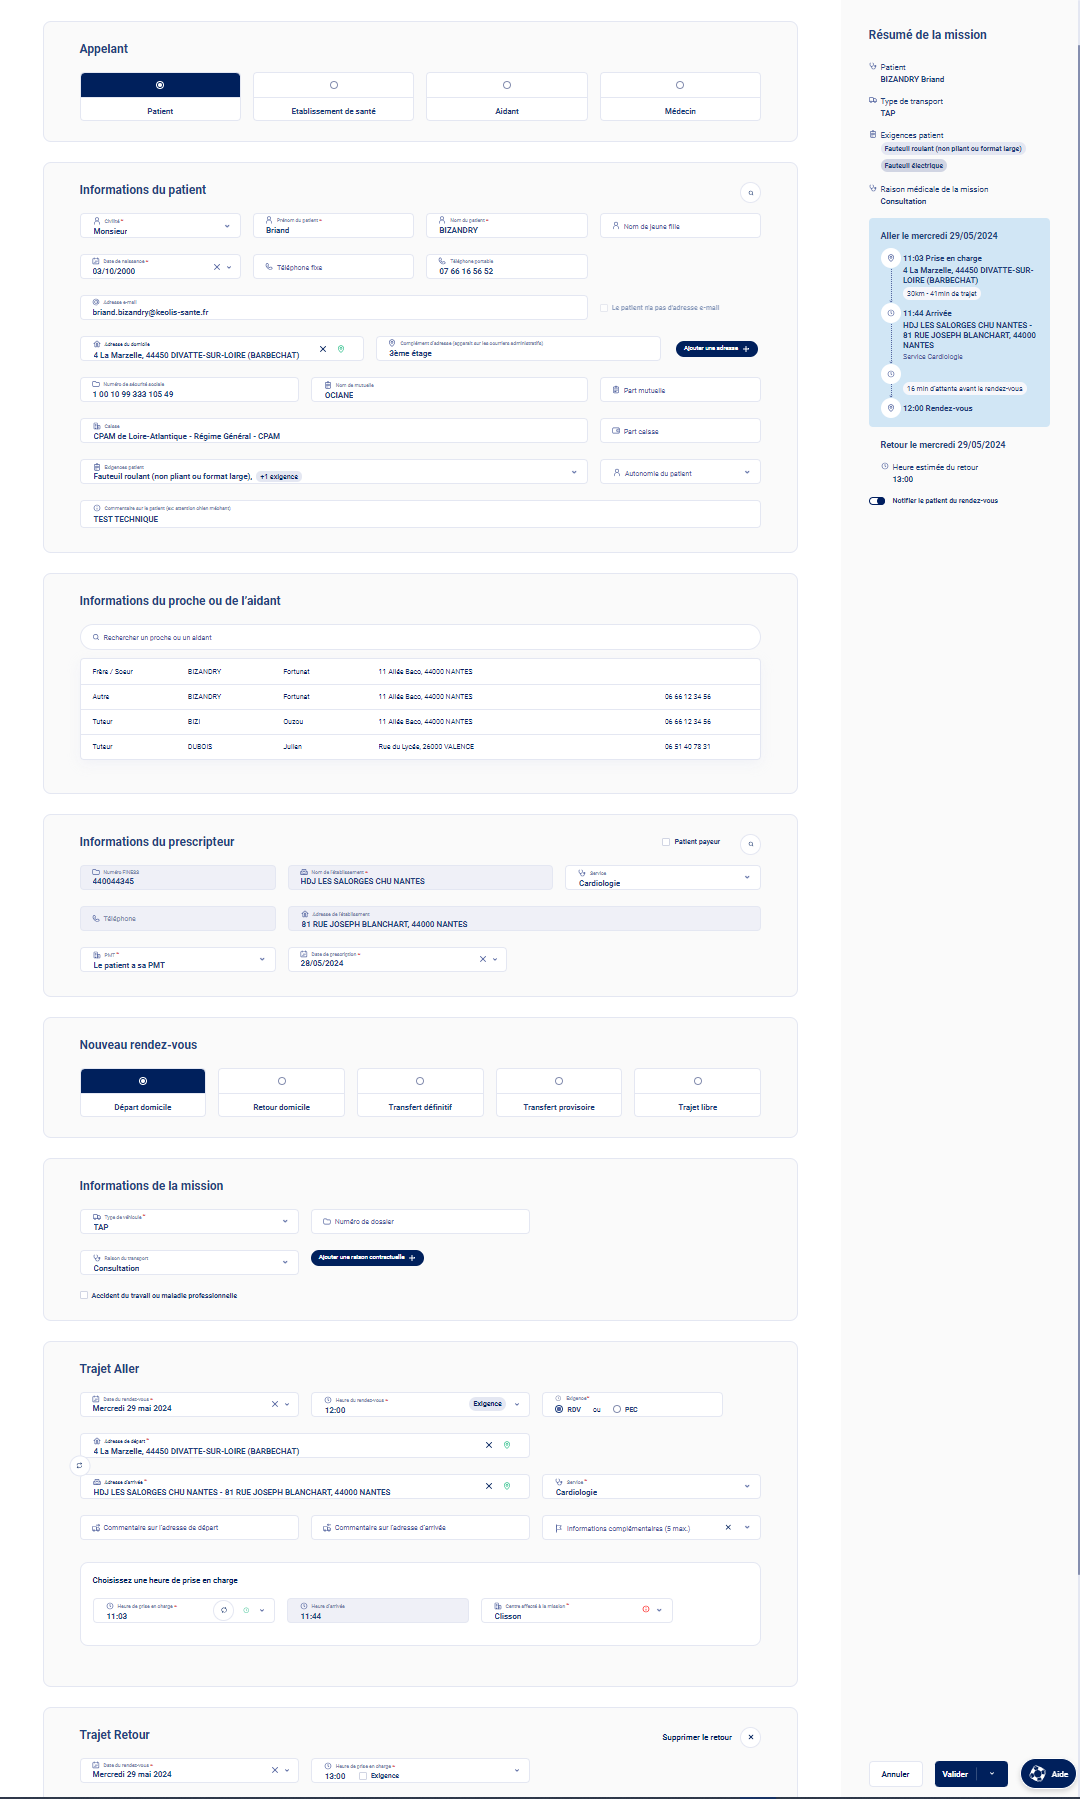Open Raison du transport dropdown Consultation
1080x1799 pixels.
[189, 1263]
